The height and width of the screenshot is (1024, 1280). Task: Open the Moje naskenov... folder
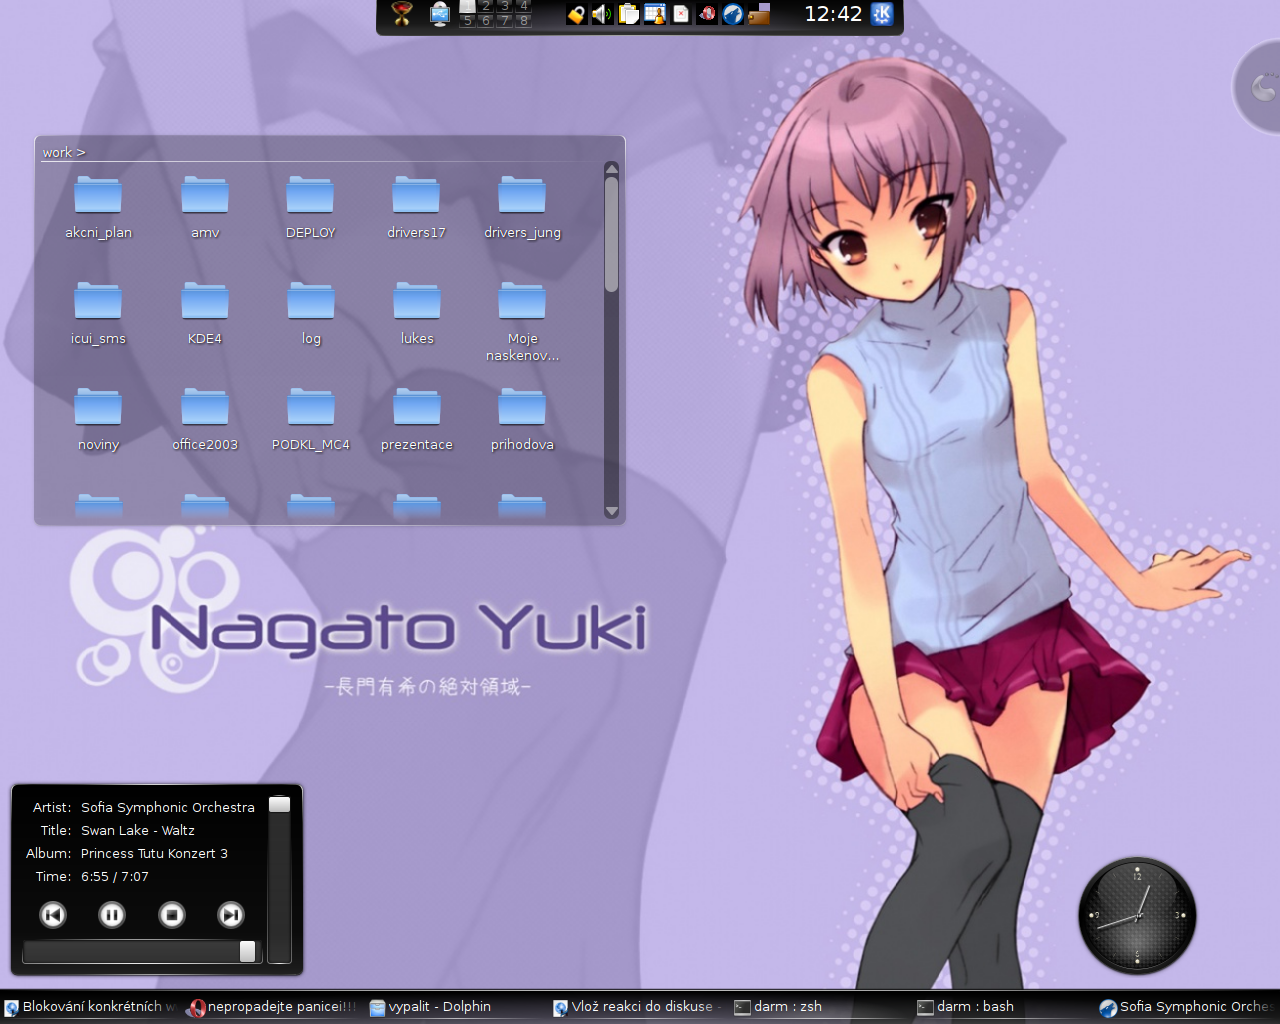522,321
